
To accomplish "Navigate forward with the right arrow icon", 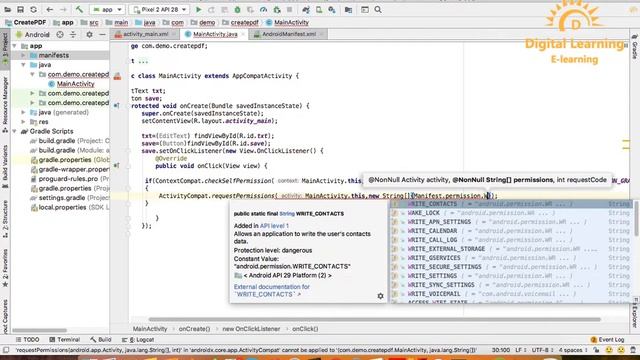I will click(63, 9).
